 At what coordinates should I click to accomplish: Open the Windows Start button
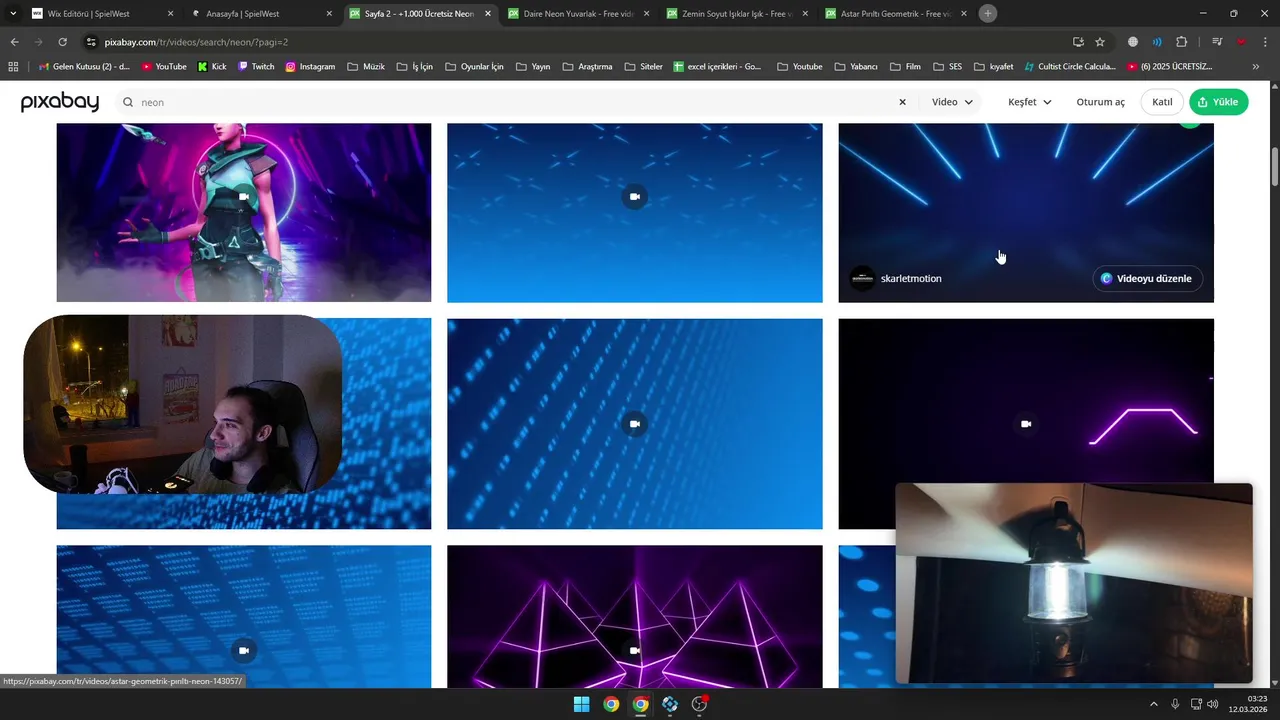[581, 704]
